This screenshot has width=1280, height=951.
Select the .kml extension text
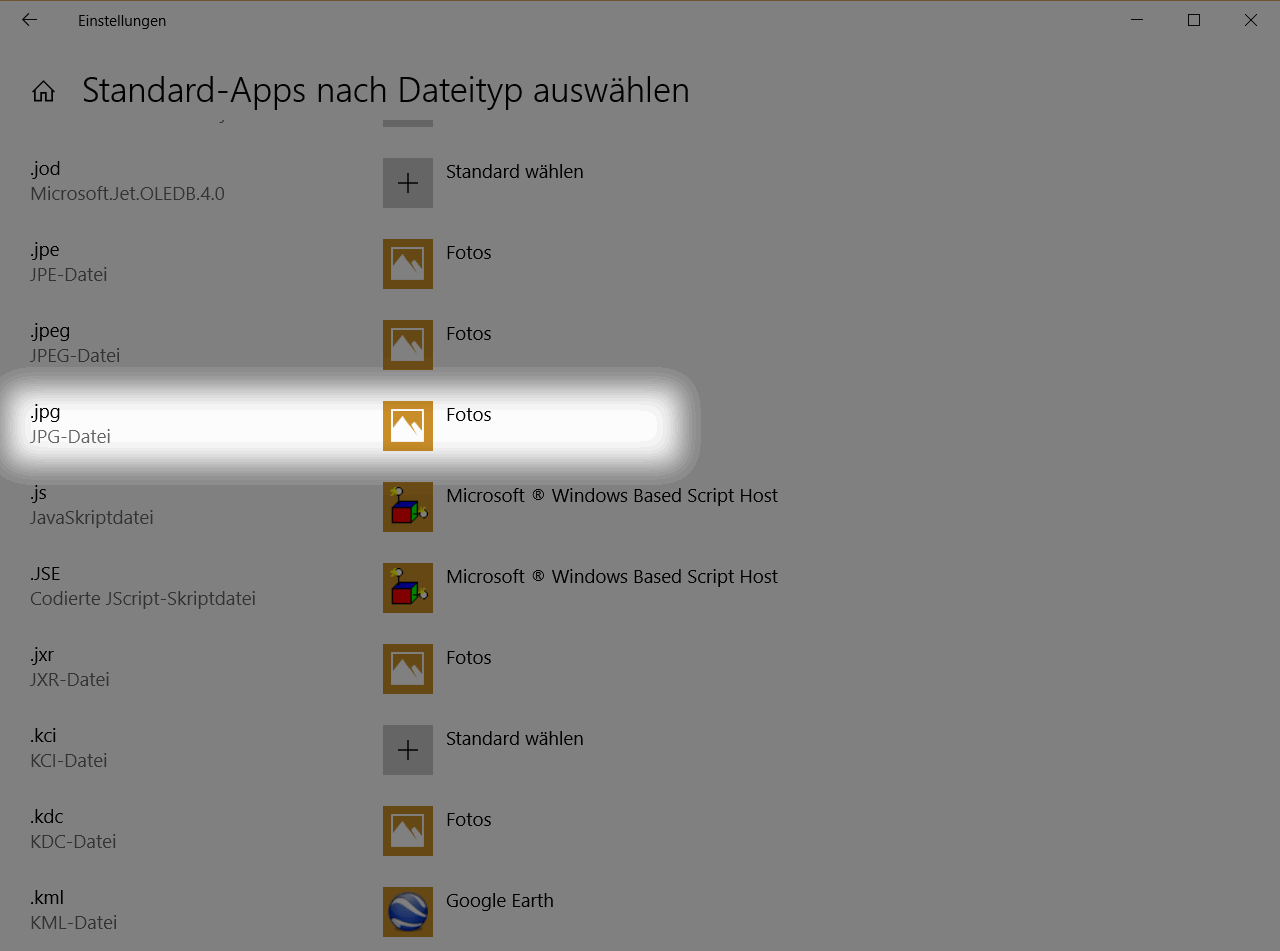[47, 898]
